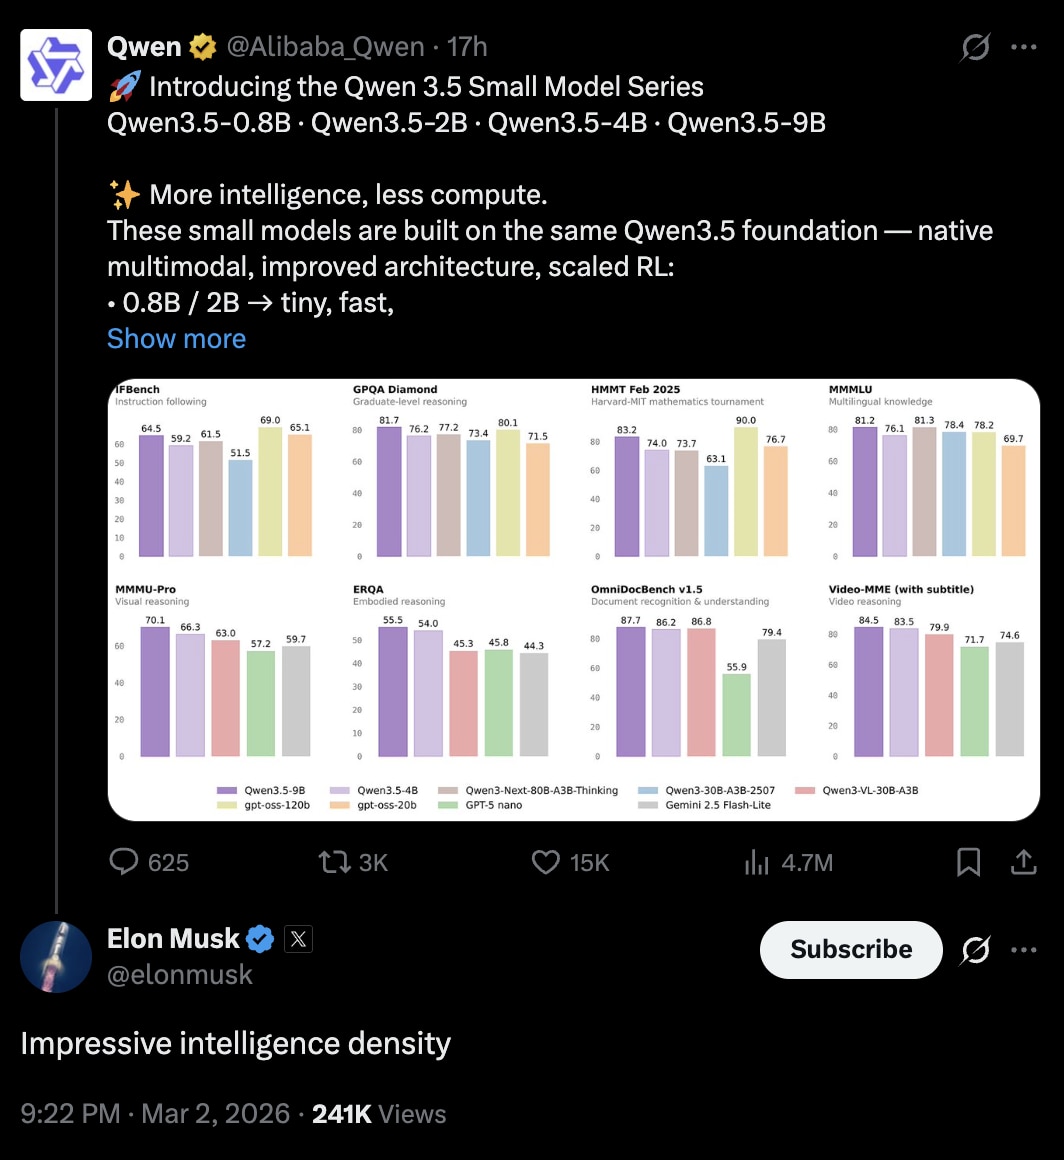Click the 17h timestamp on Qwen's post
Viewport: 1064px width, 1160px height.
pyautogui.click(x=467, y=47)
